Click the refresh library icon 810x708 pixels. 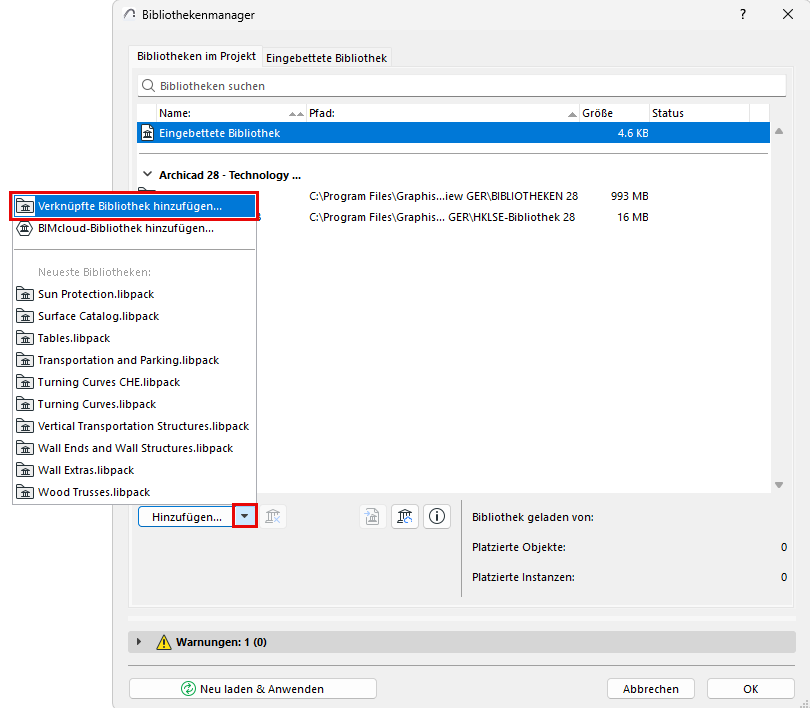click(x=404, y=516)
